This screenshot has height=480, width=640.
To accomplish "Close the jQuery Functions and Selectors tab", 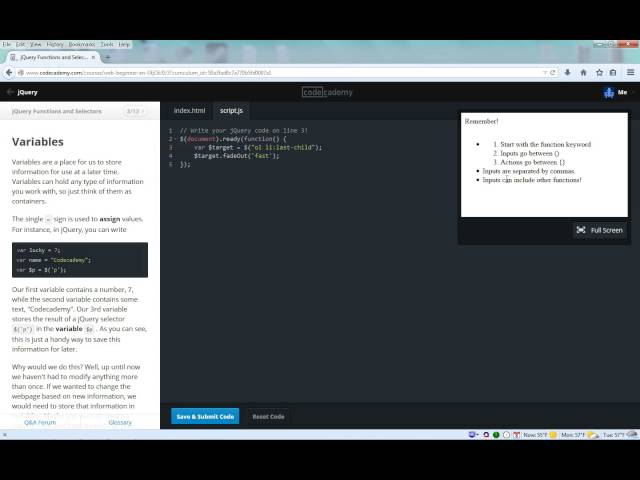I will pyautogui.click(x=93, y=58).
